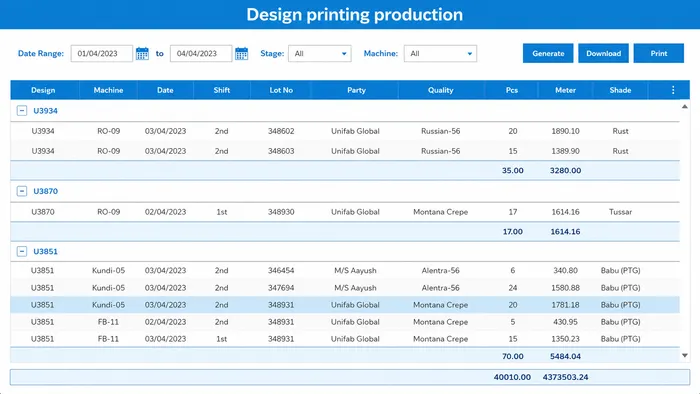Viewport: 700px width, 394px height.
Task: Click the start date field 01/04/2023
Action: (102, 54)
